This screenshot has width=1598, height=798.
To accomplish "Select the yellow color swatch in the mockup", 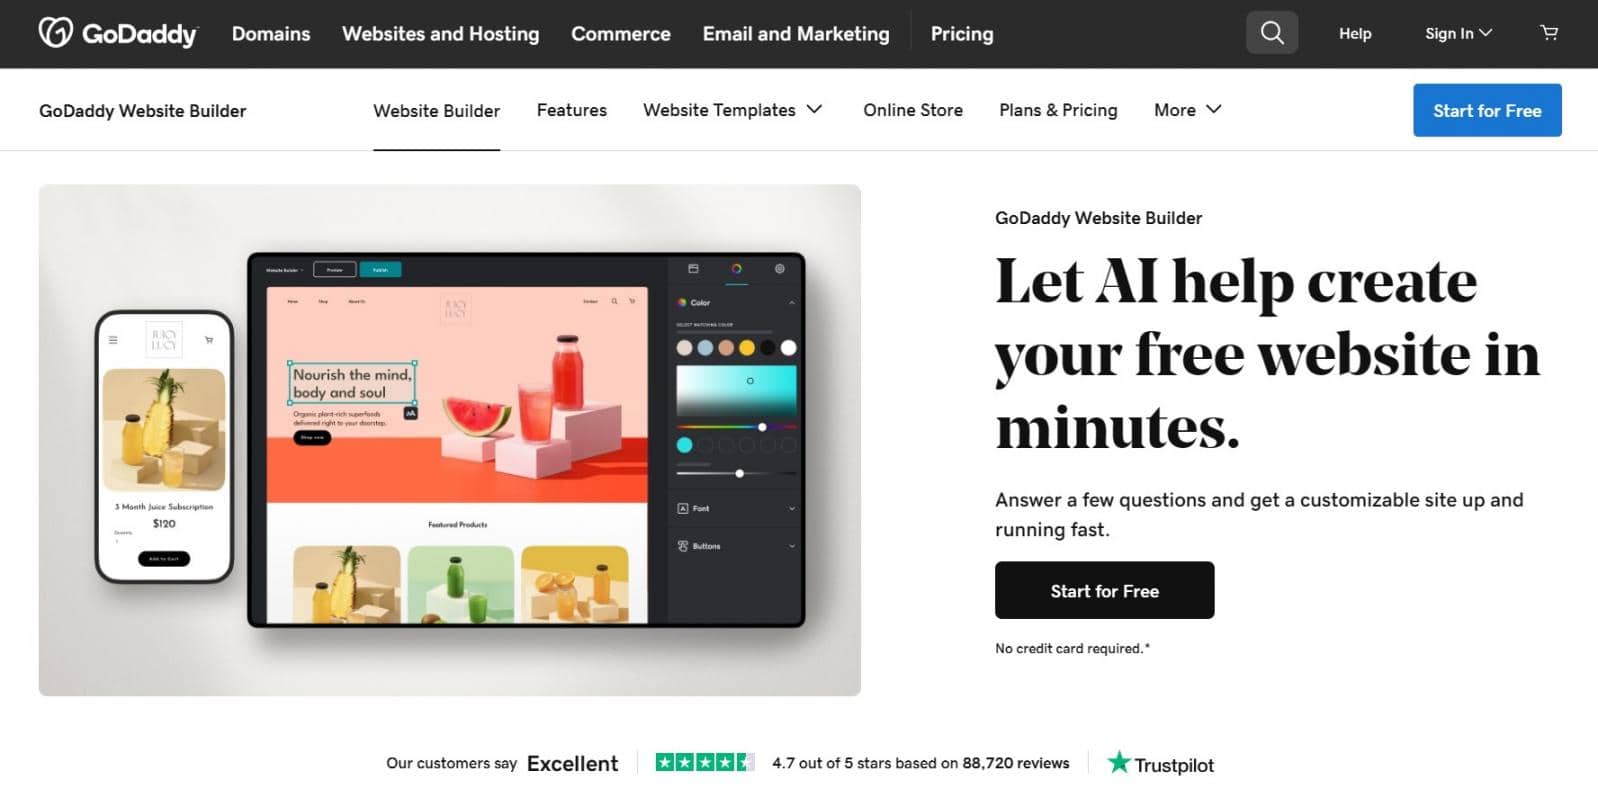I will 747,348.
